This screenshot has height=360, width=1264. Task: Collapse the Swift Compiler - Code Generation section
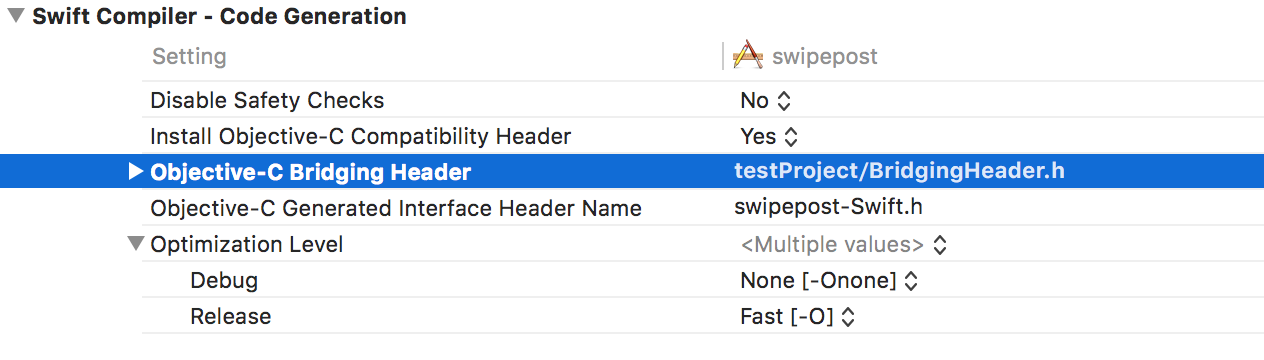point(16,16)
